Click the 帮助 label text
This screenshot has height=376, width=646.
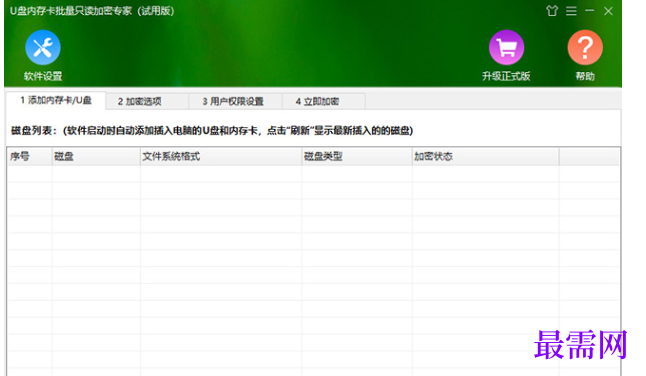[585, 76]
